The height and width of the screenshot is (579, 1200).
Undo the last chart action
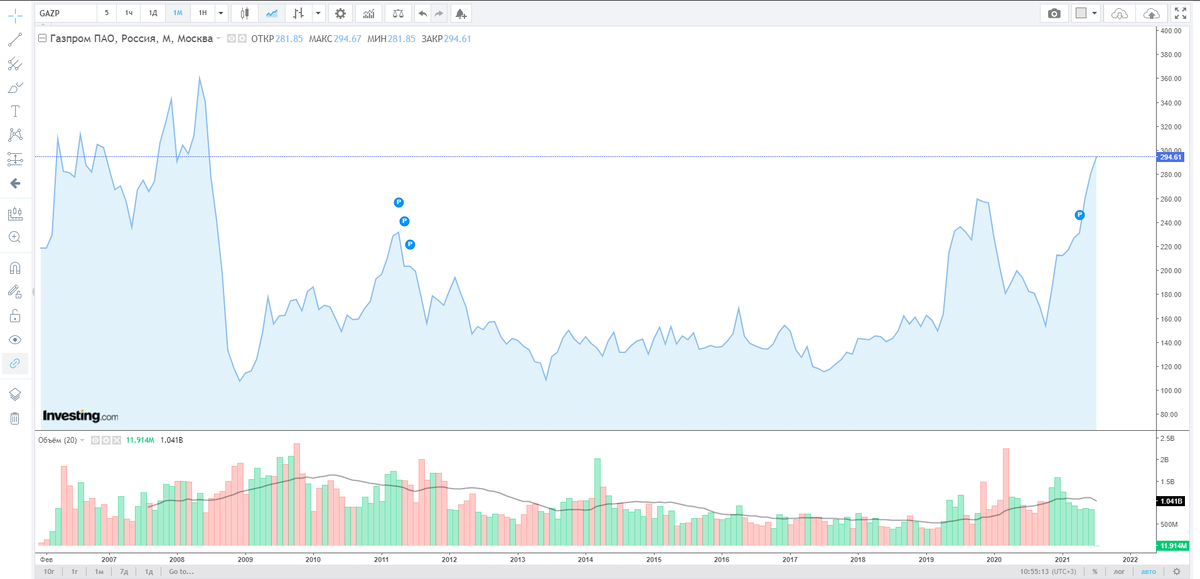422,13
